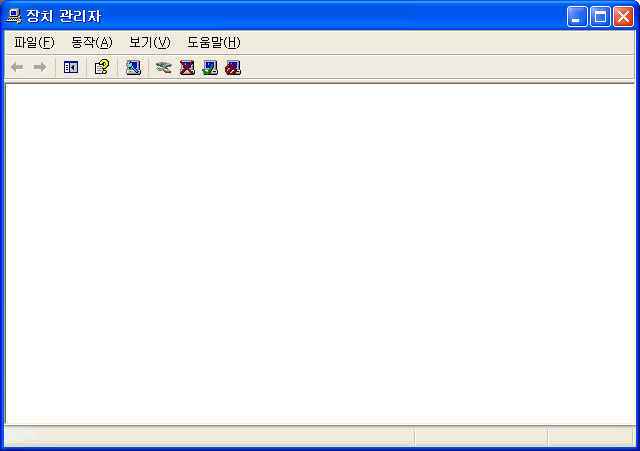
Task: Toggle the show/hide console tree icon
Action: tap(71, 67)
